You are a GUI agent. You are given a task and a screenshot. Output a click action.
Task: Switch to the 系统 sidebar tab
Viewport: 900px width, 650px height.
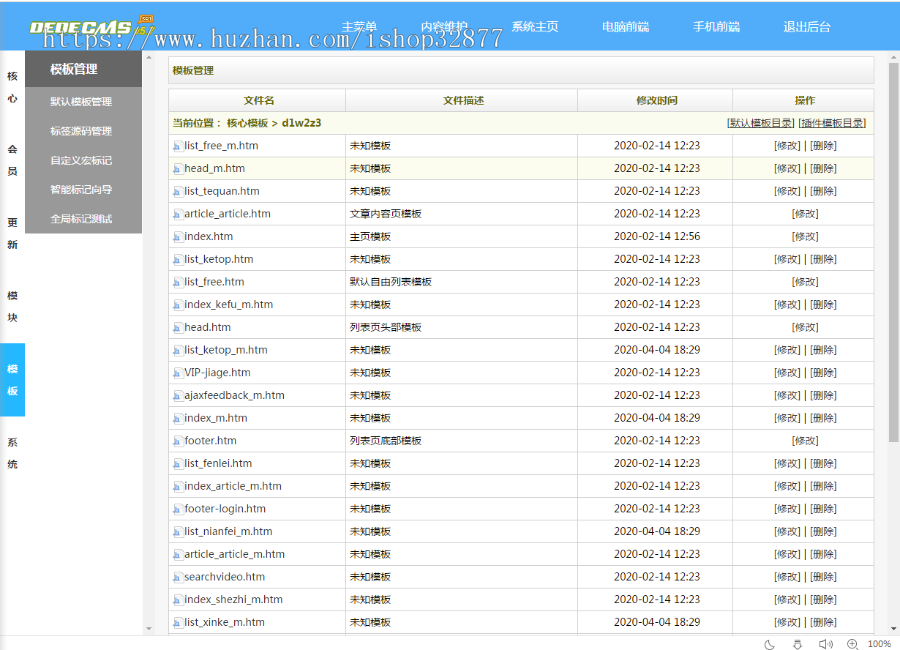[x=12, y=453]
